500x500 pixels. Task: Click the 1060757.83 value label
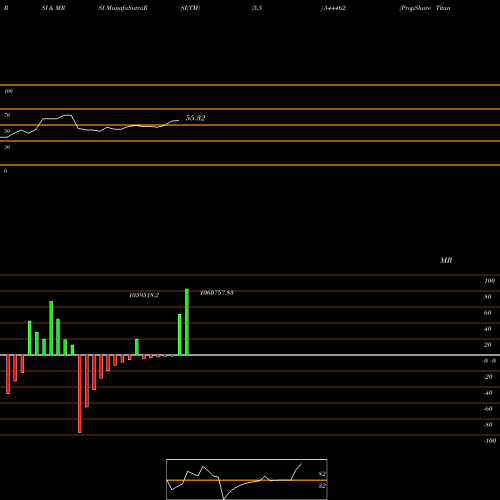[x=217, y=293]
